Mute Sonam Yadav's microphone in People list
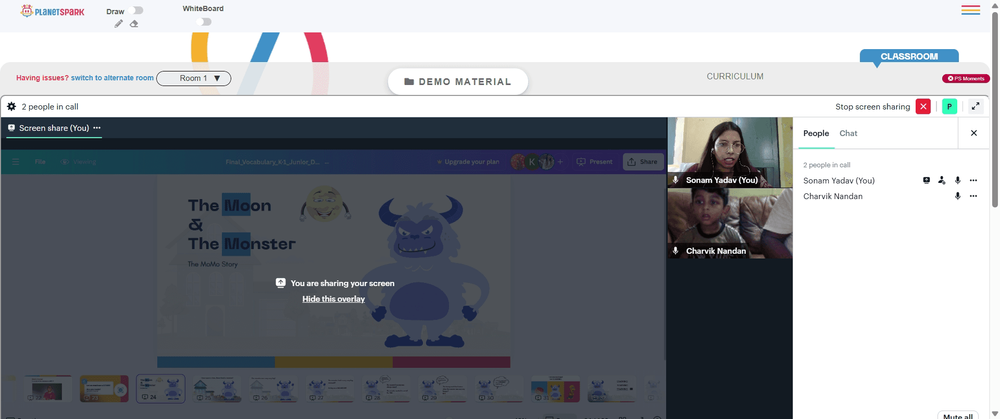The image size is (1000, 419). coord(957,180)
